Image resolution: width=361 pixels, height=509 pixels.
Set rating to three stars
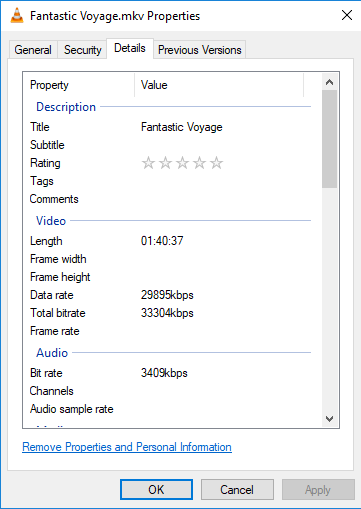(182, 163)
